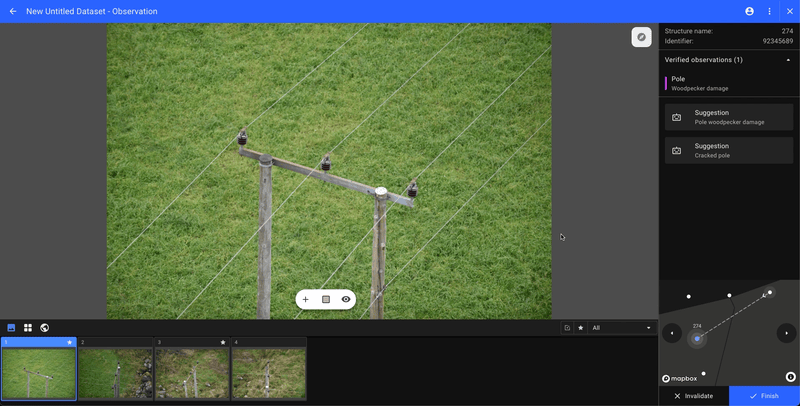The height and width of the screenshot is (406, 800).
Task: Toggle annotation visibility with the eye icon
Action: point(346,299)
